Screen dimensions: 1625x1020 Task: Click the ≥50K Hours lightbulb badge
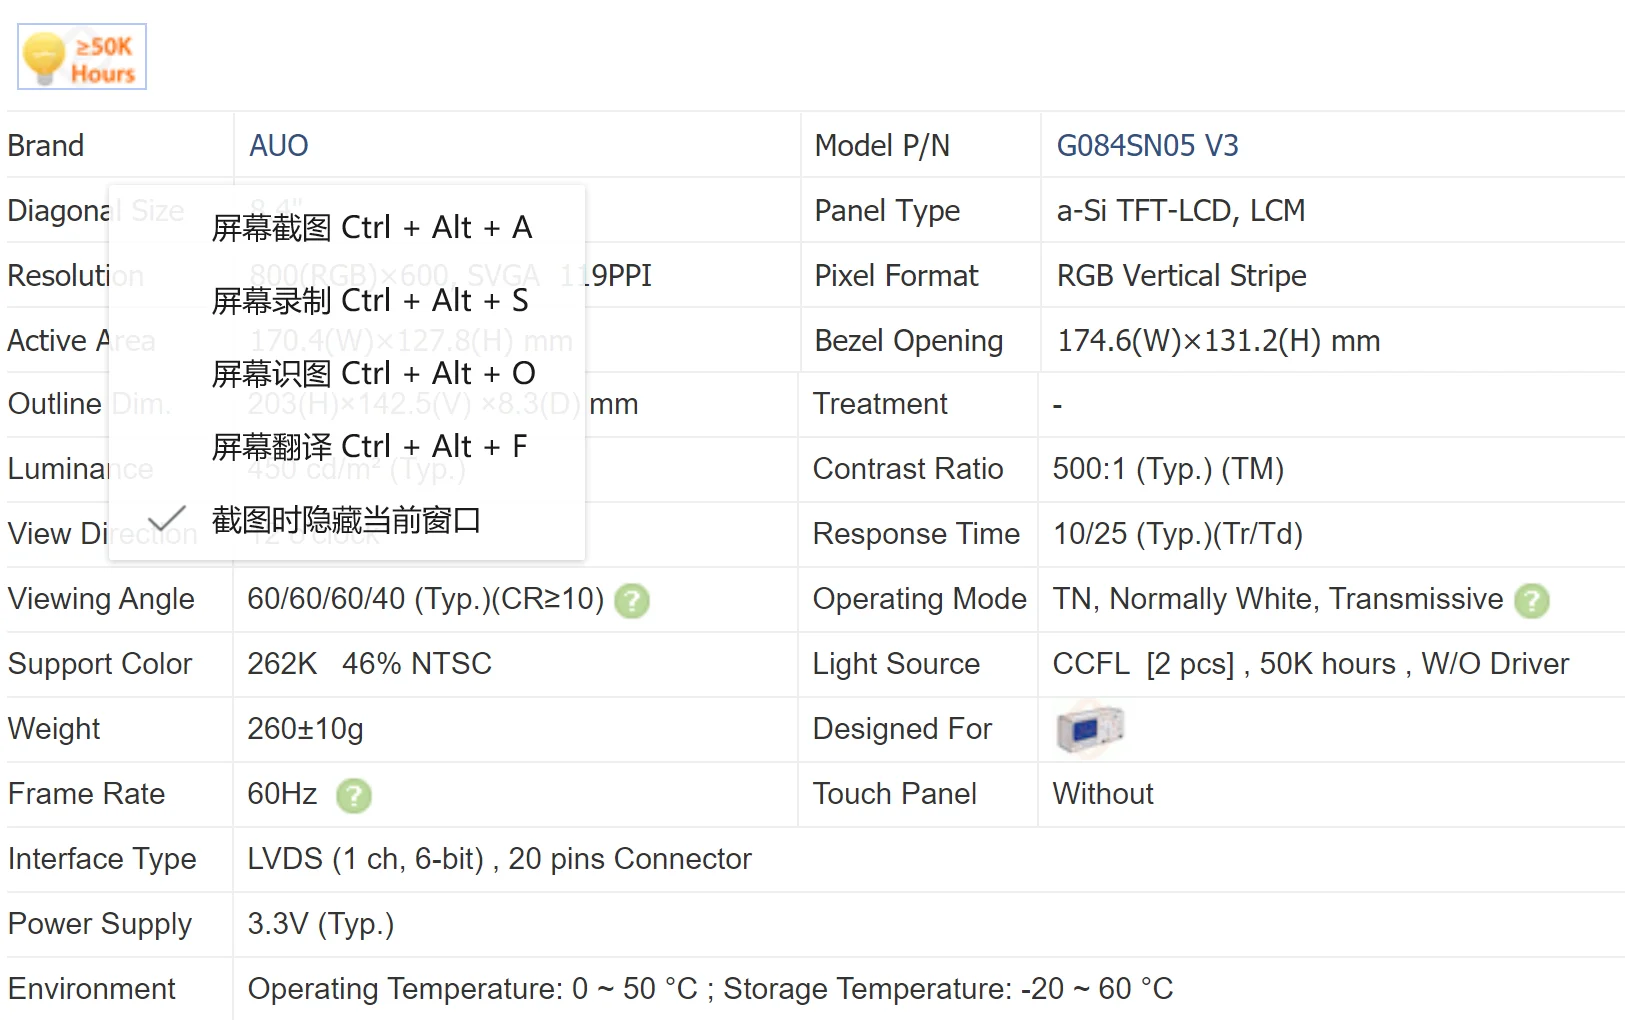click(x=81, y=57)
